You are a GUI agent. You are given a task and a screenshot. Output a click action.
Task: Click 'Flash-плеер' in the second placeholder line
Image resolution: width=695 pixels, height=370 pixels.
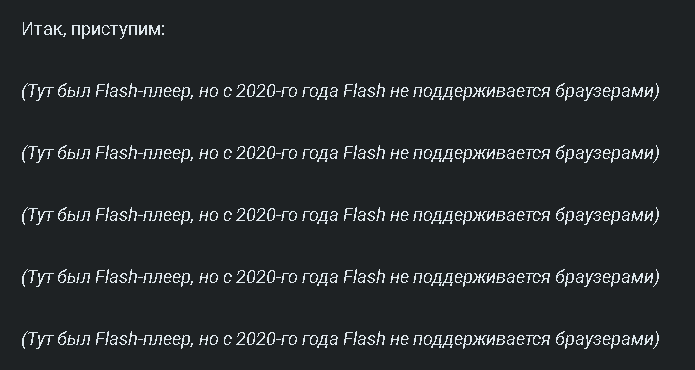[144, 154]
